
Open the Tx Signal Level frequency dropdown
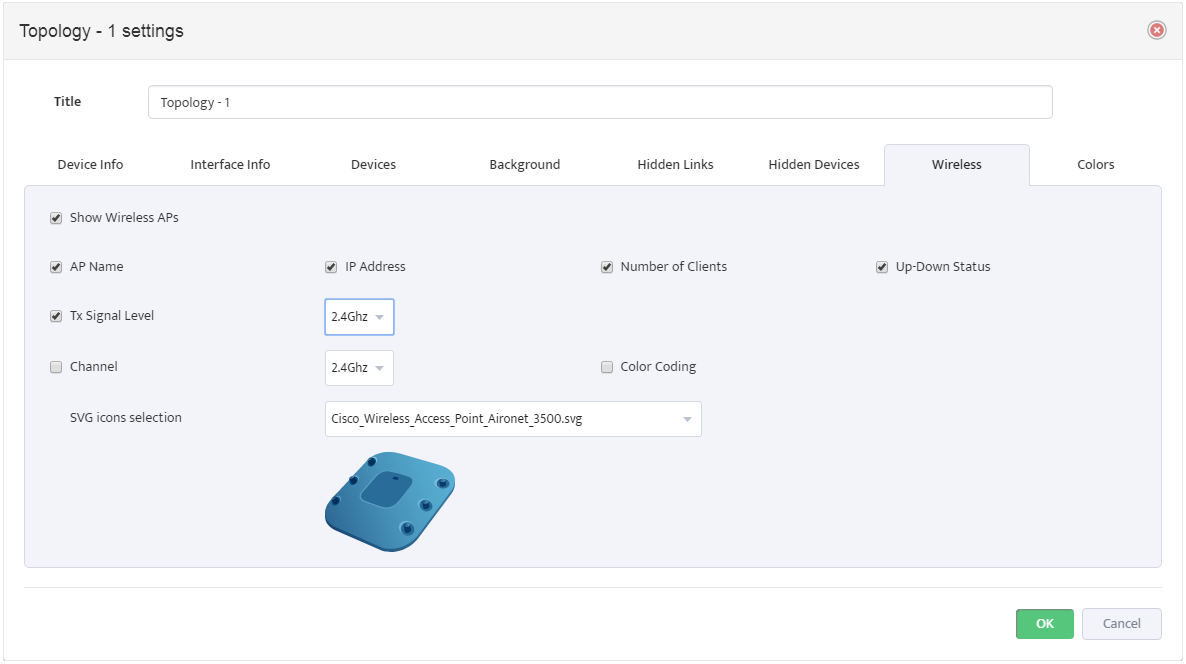359,317
